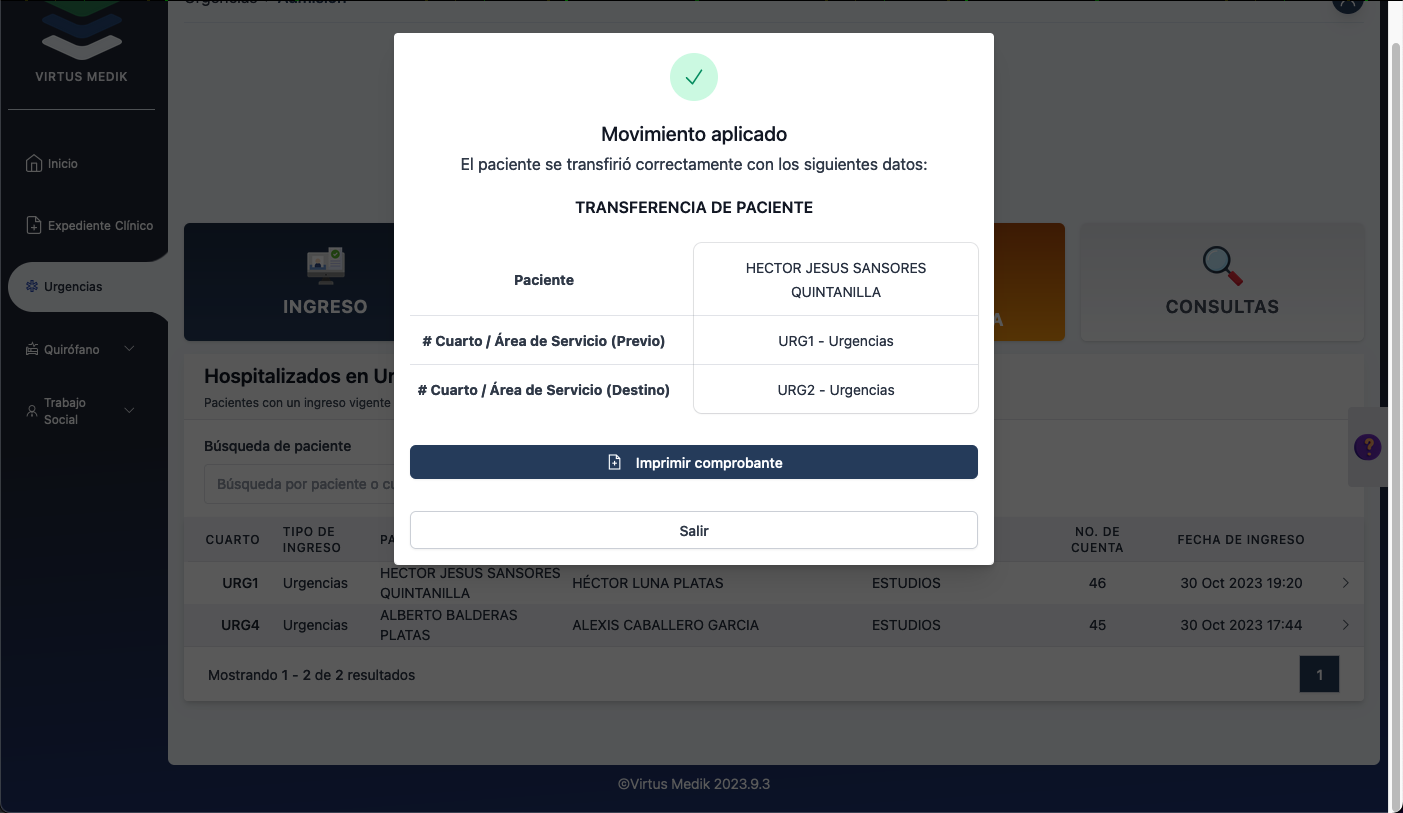This screenshot has height=813, width=1403.
Task: Click the patient search input field
Action: pos(300,484)
